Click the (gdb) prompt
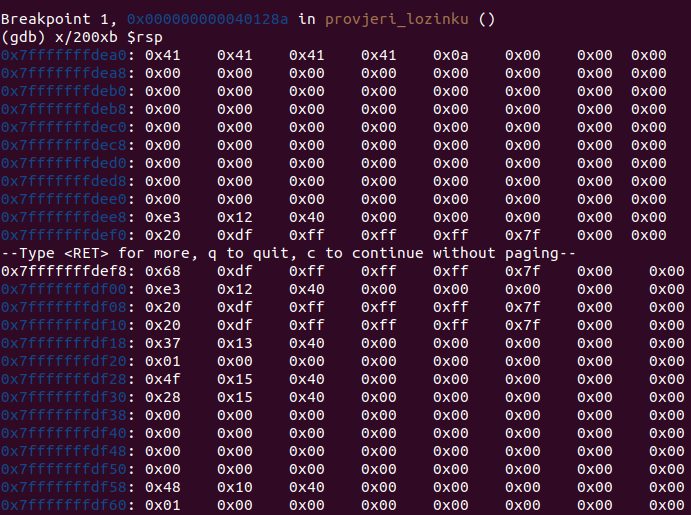 [x=24, y=38]
